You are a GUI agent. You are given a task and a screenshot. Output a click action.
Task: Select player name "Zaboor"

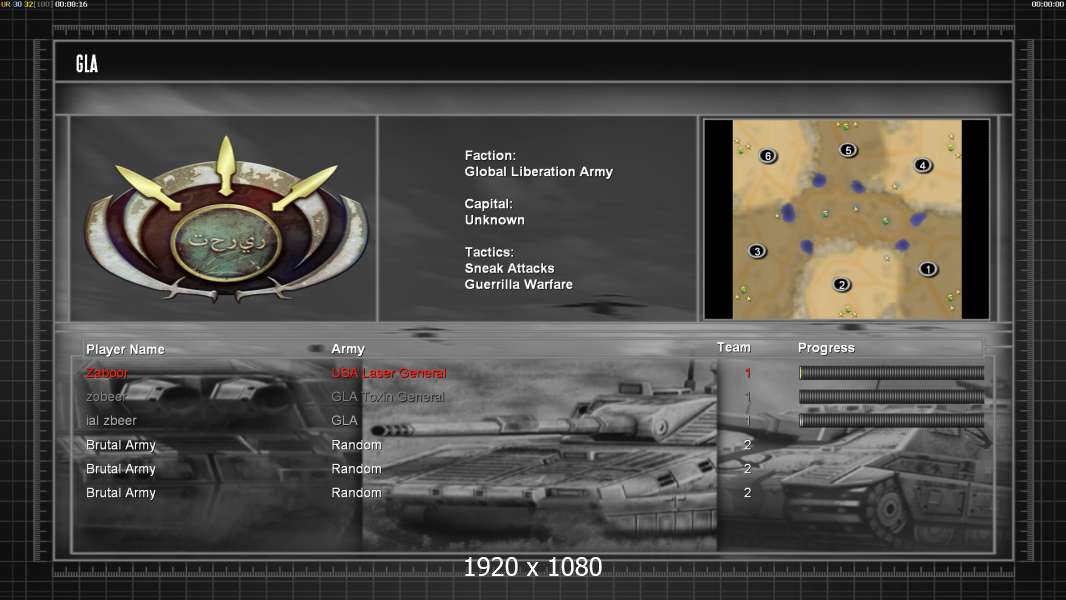(107, 373)
